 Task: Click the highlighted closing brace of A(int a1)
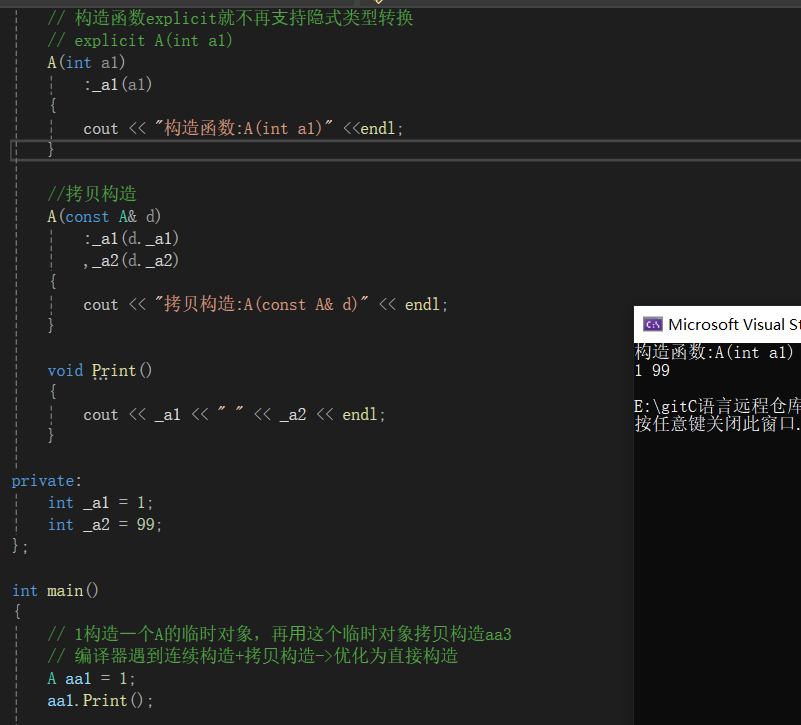(51, 150)
